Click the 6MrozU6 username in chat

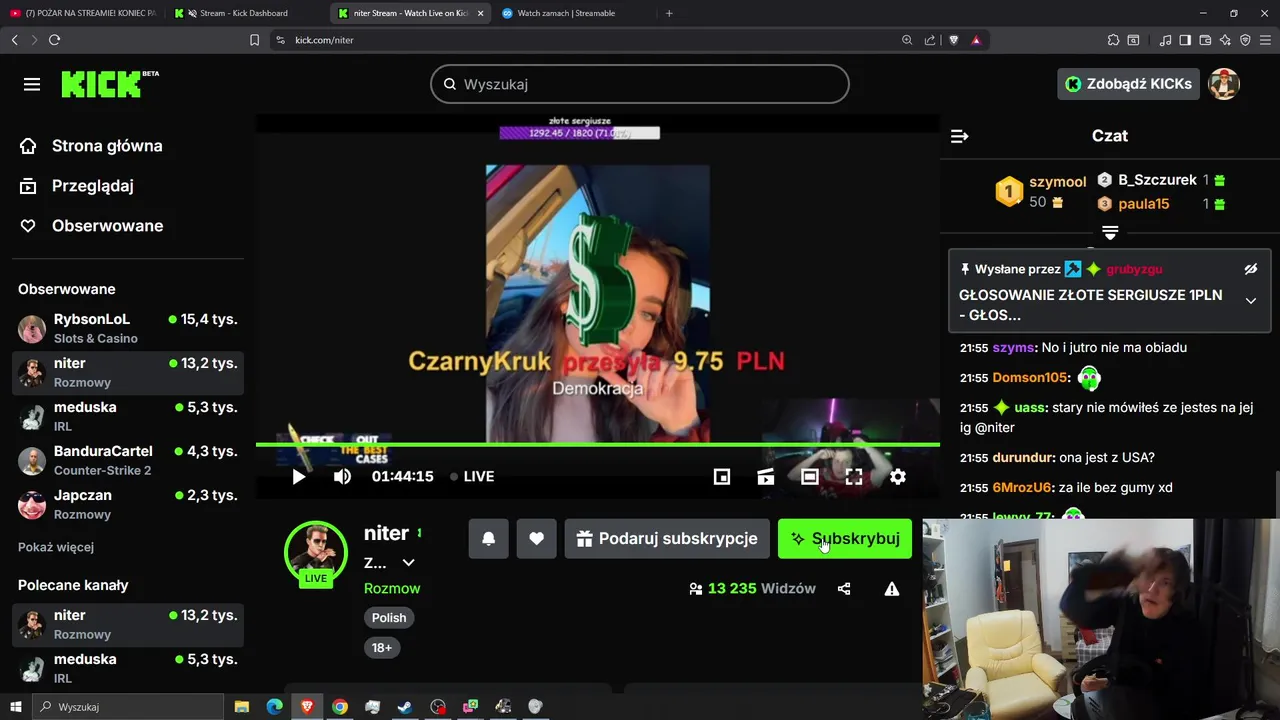coord(1022,488)
